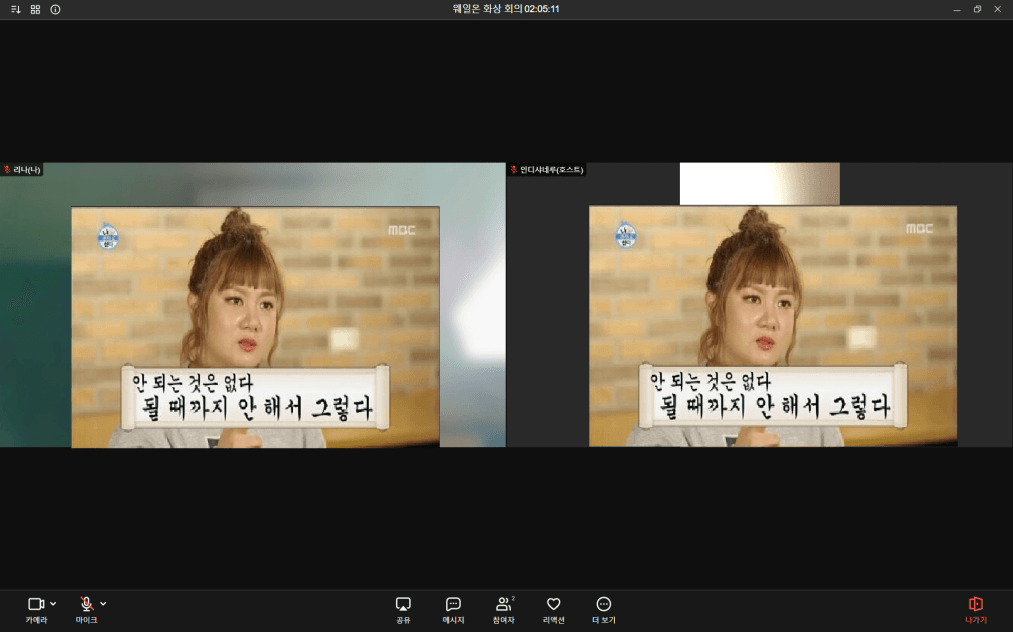Open the 참여자 participants list

pyautogui.click(x=503, y=609)
